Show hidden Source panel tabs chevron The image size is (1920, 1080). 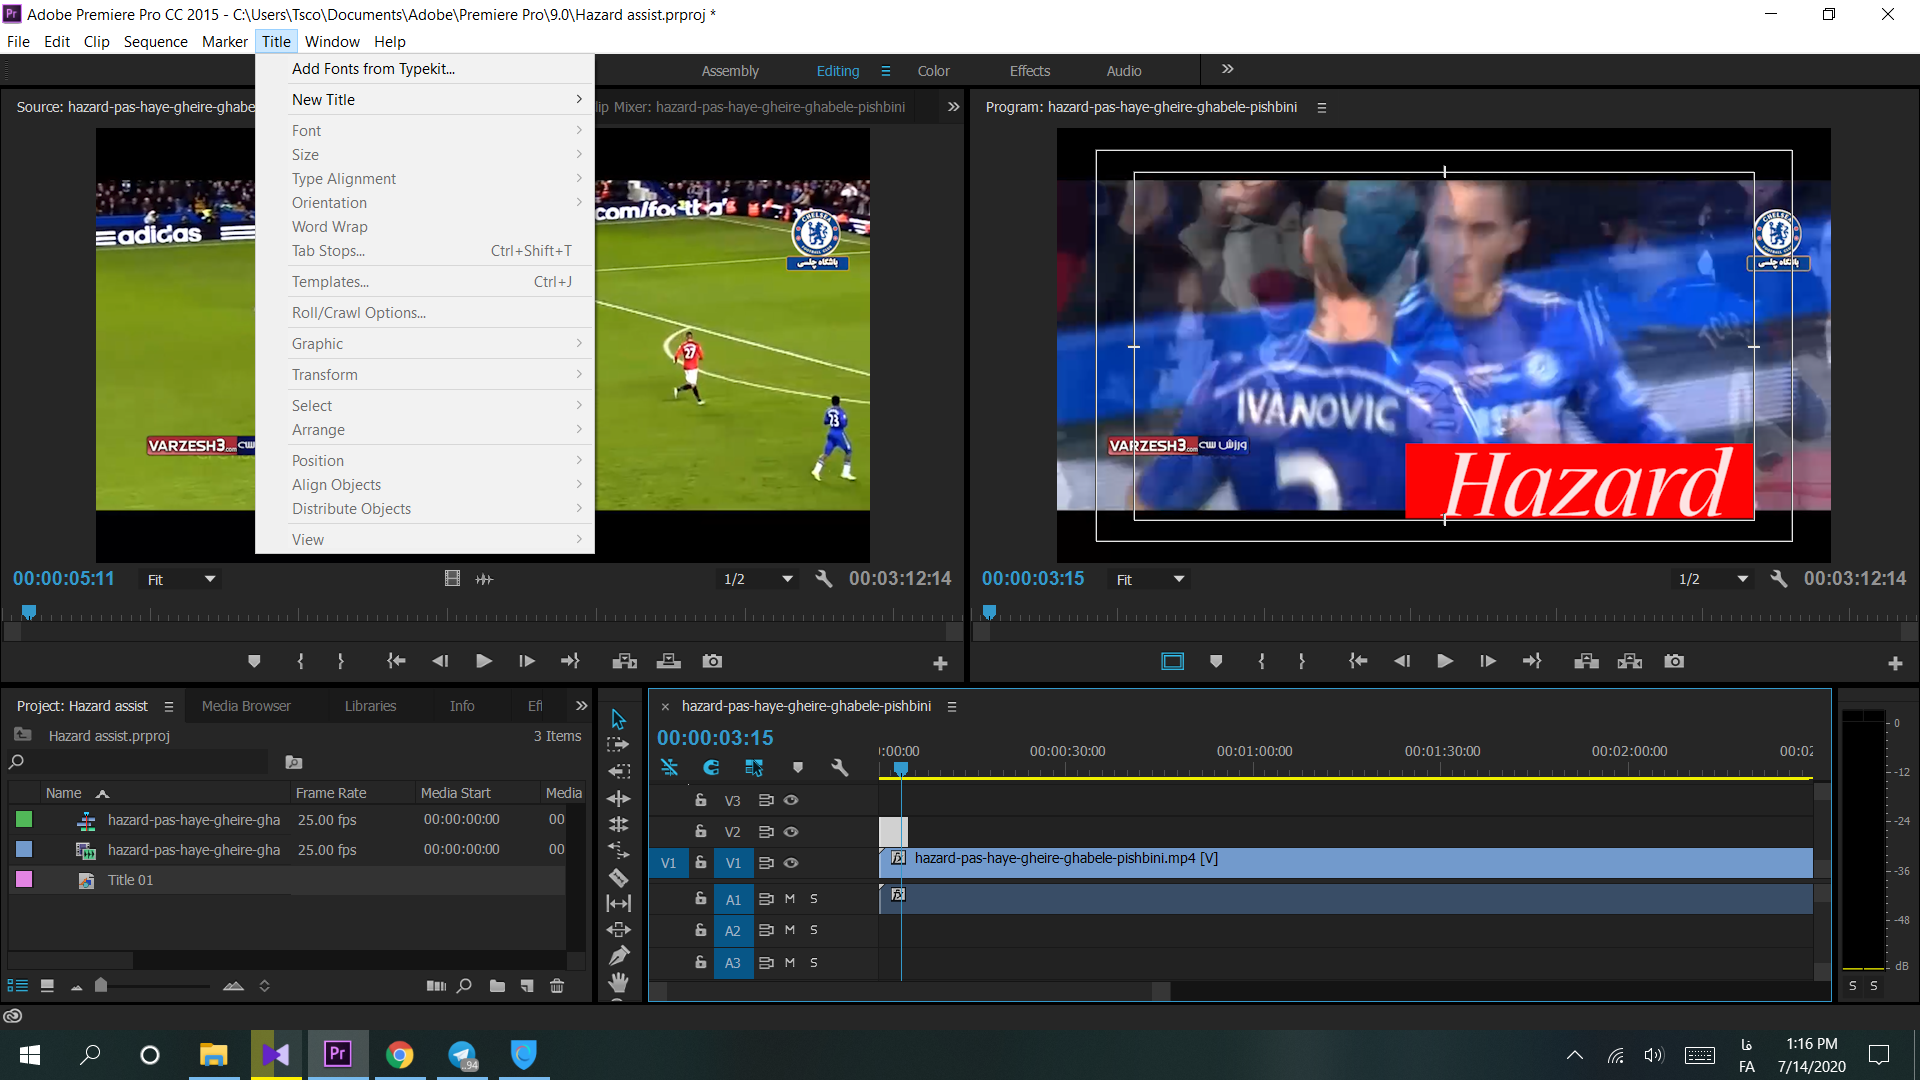pos(953,106)
